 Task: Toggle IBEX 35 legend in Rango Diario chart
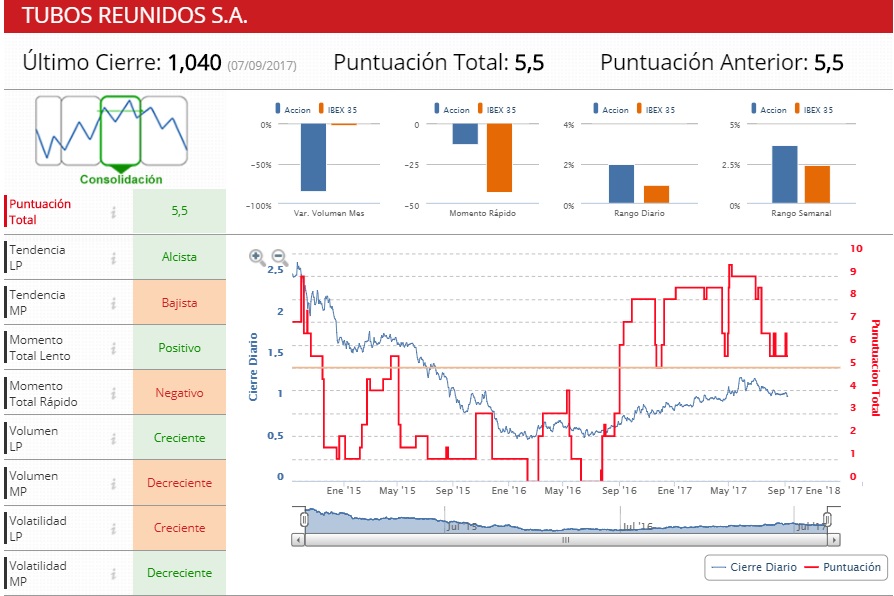(656, 109)
